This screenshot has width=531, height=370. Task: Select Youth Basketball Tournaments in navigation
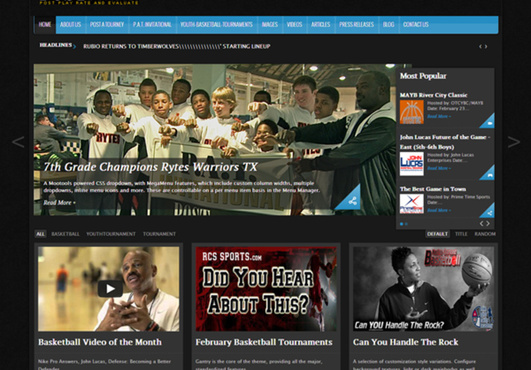tap(216, 25)
